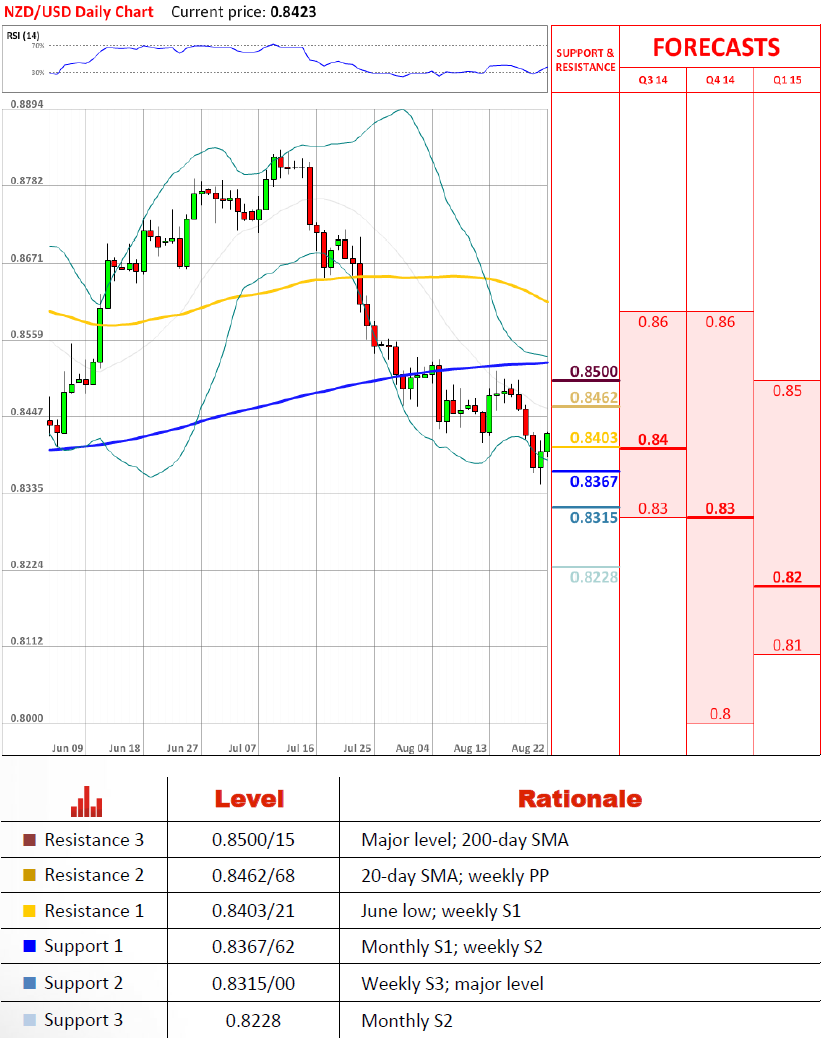This screenshot has width=821, height=1038.
Task: Click the 0.8500 resistance level label
Action: point(594,371)
